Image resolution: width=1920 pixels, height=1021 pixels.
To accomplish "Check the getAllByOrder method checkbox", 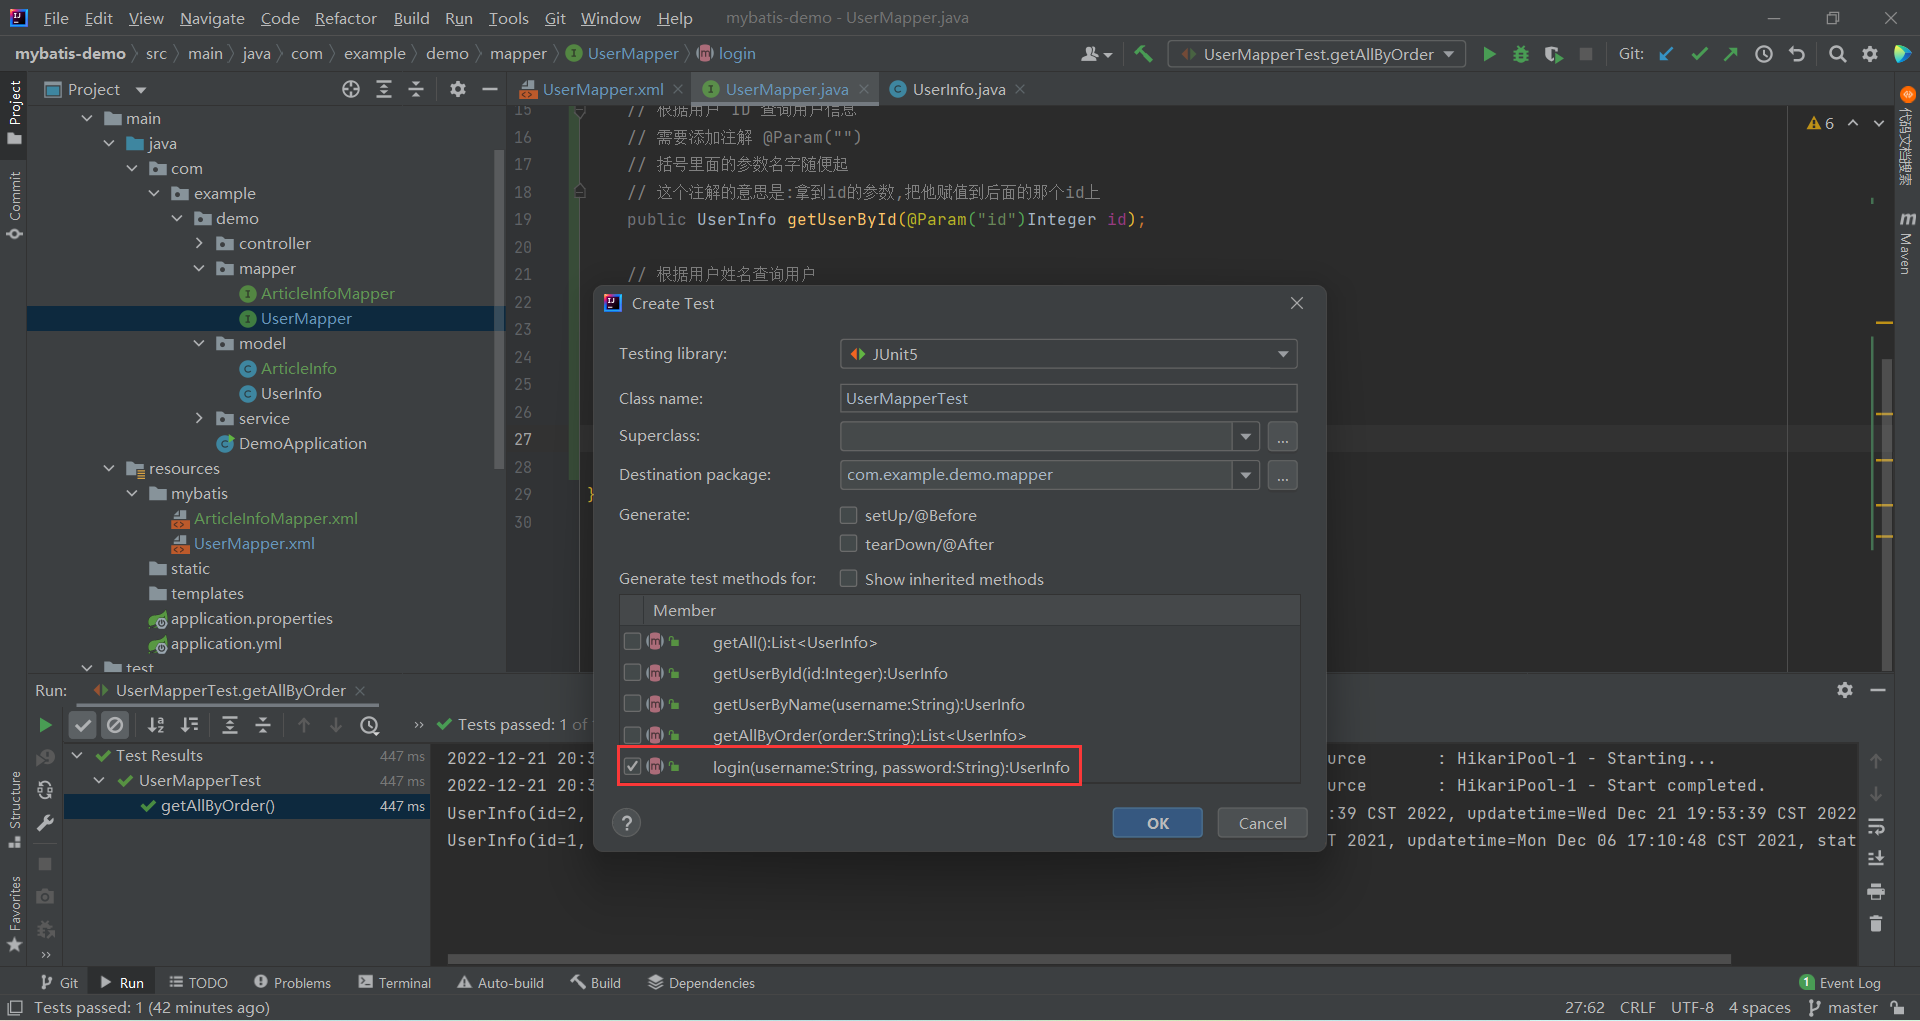I will coord(632,735).
